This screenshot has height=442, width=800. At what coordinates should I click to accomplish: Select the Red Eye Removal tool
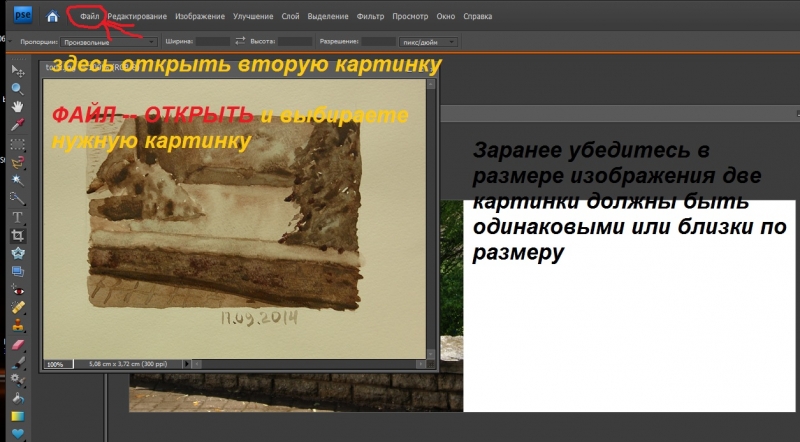17,289
